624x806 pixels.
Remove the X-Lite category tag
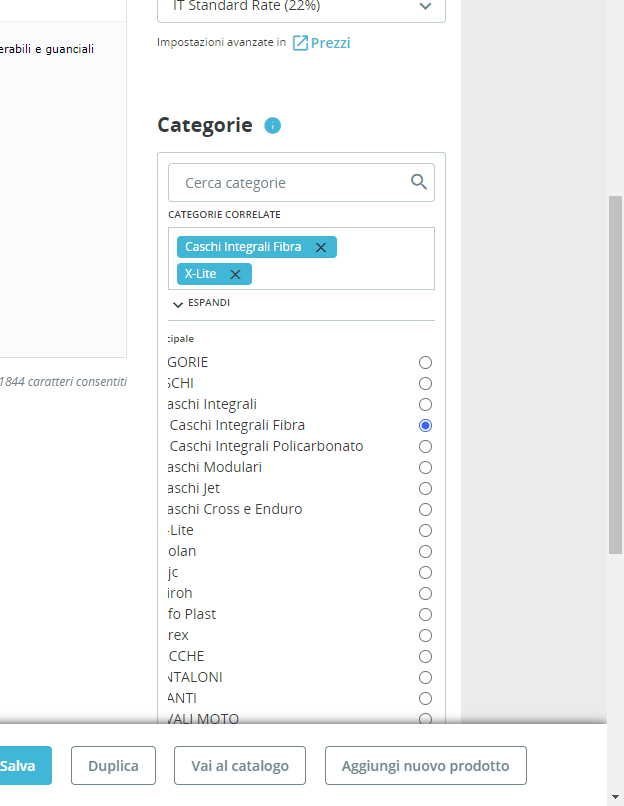[x=235, y=274]
